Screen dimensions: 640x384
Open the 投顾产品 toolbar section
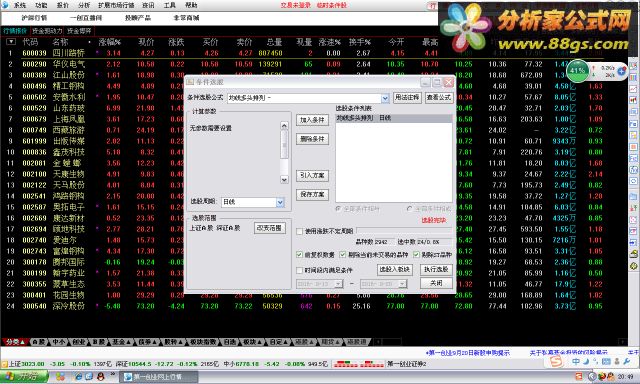coord(138,18)
